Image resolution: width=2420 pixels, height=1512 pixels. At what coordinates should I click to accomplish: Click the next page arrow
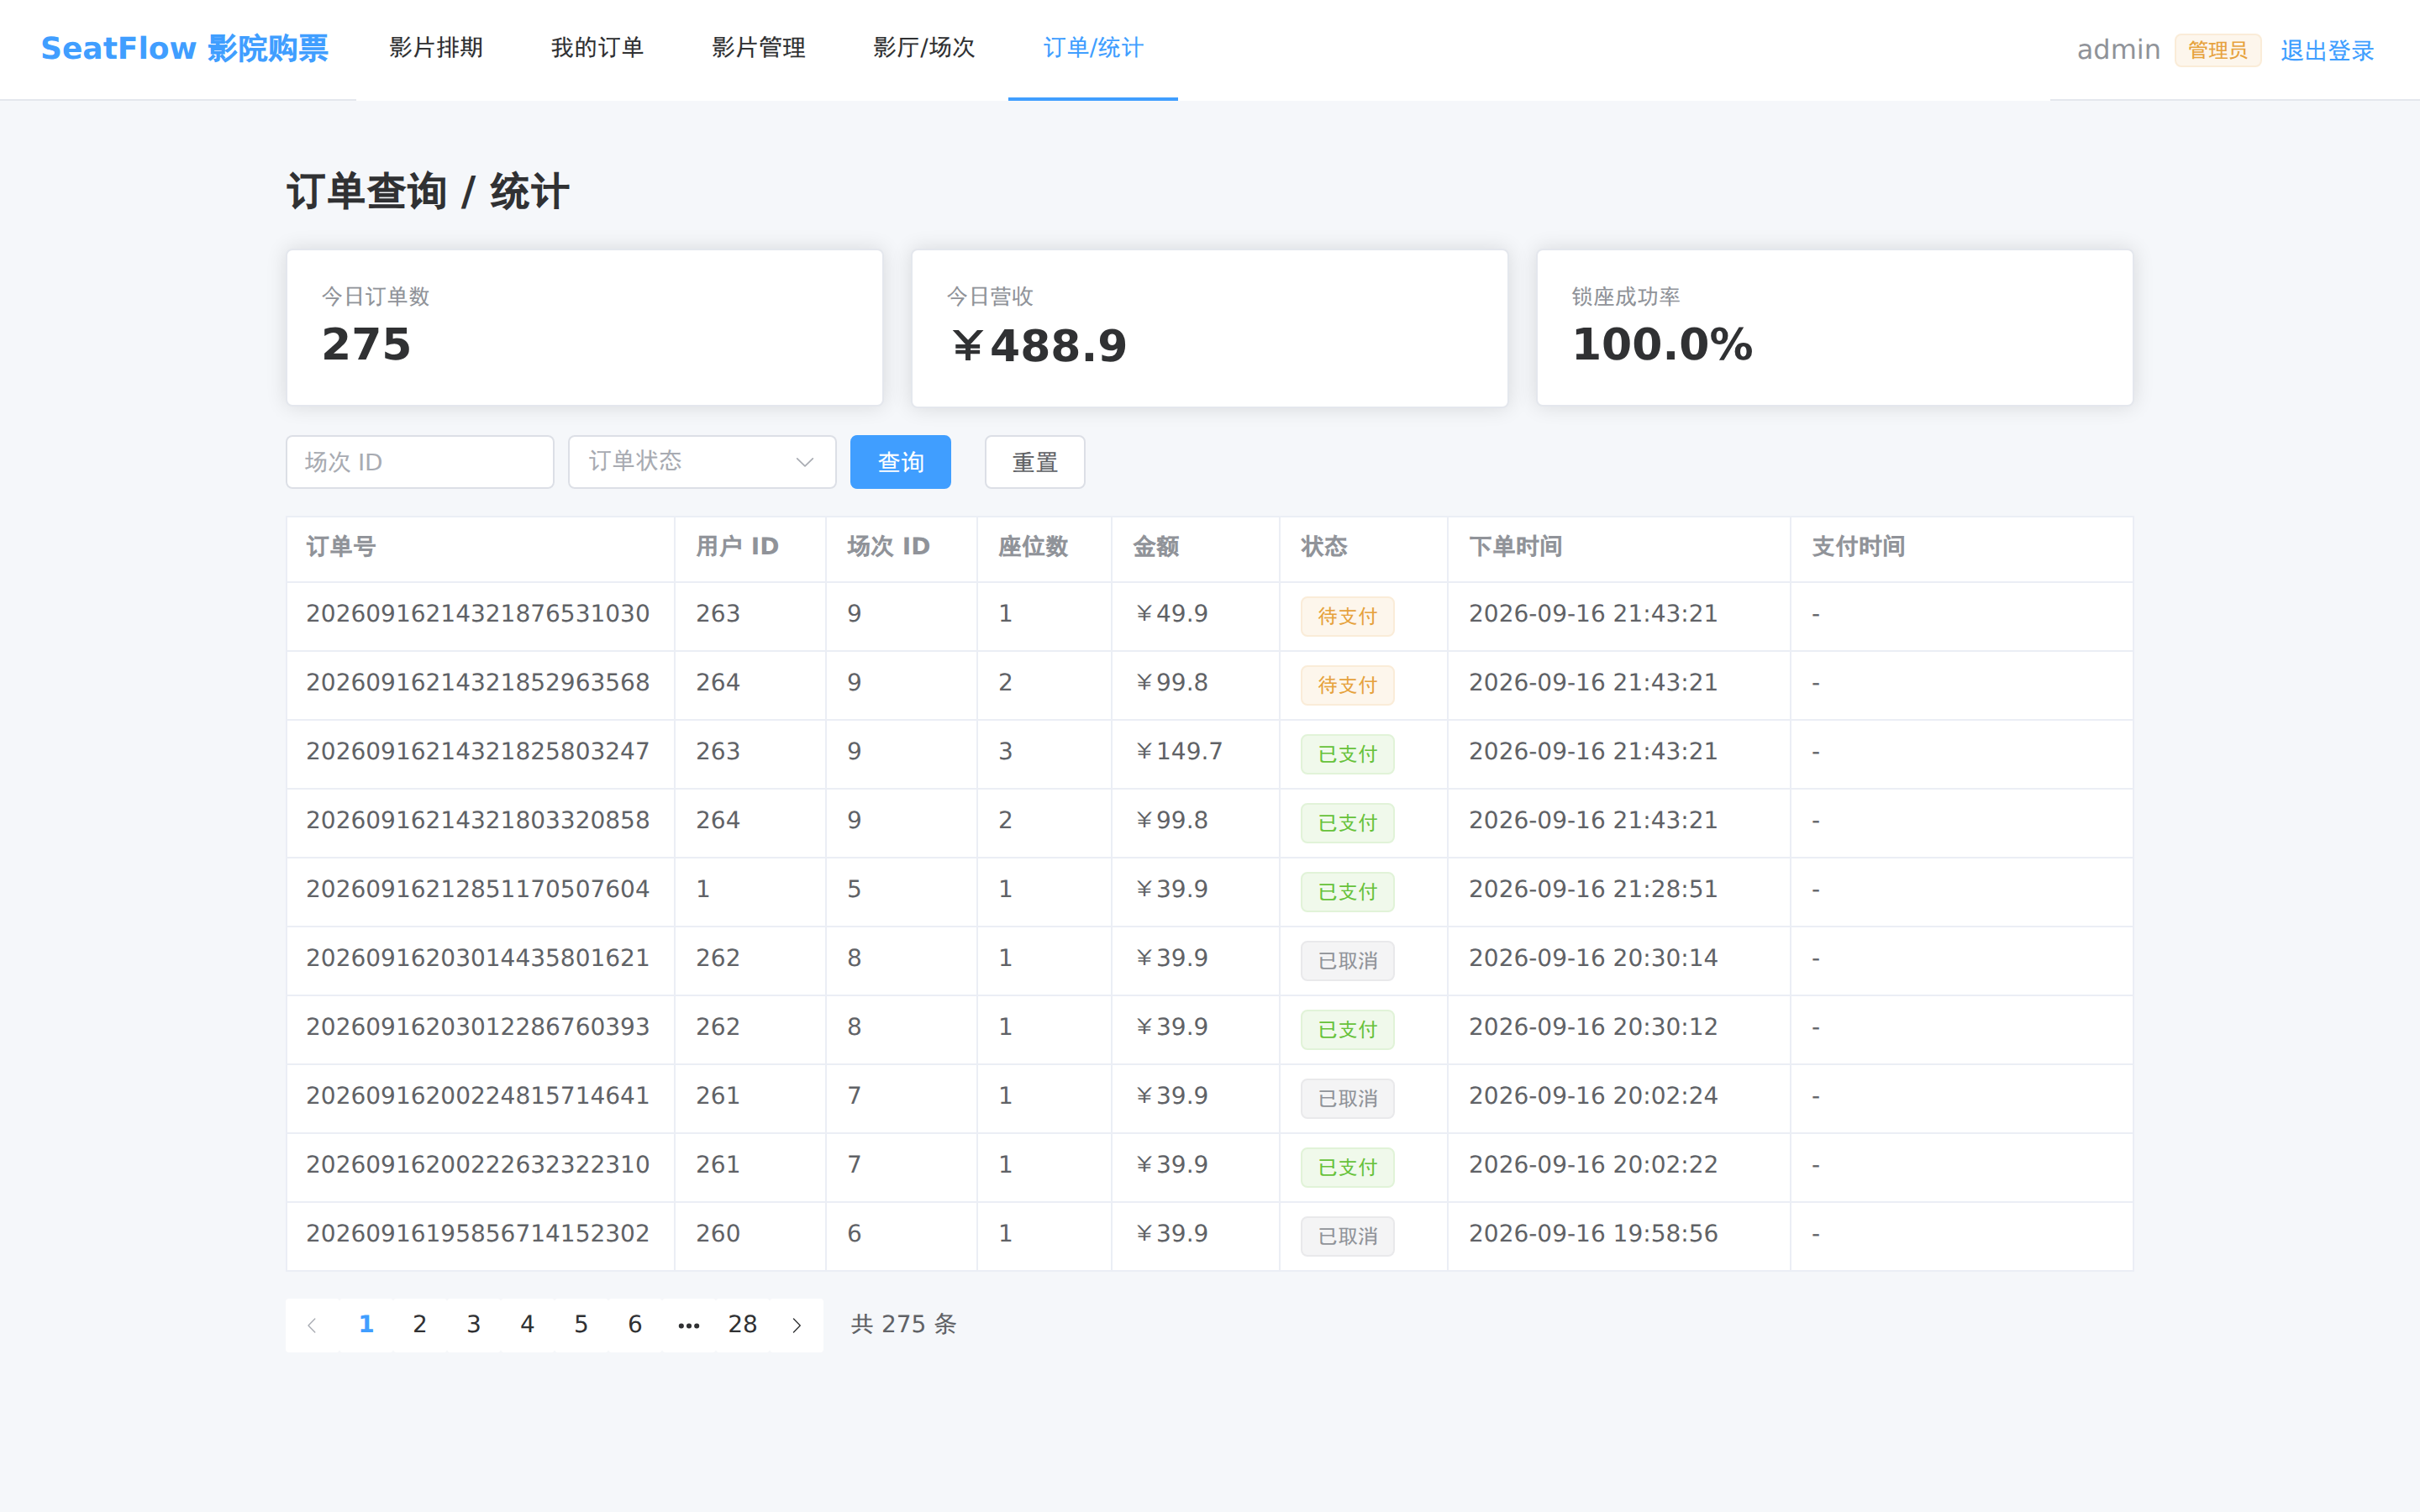point(797,1325)
